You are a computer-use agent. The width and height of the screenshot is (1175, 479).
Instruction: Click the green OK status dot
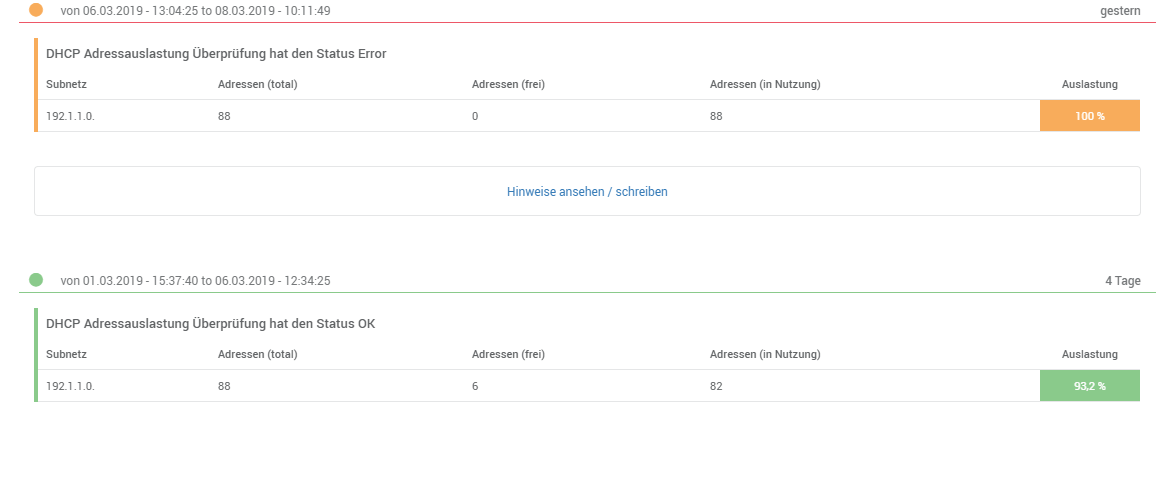[x=36, y=280]
